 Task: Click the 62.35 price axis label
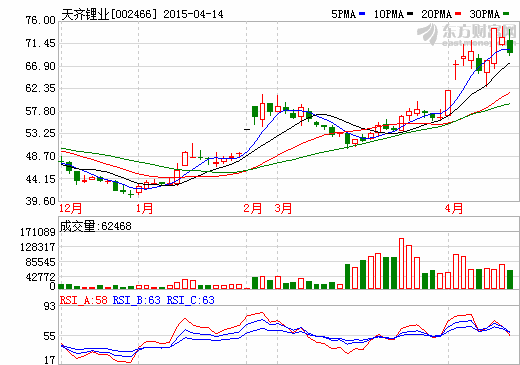point(40,88)
